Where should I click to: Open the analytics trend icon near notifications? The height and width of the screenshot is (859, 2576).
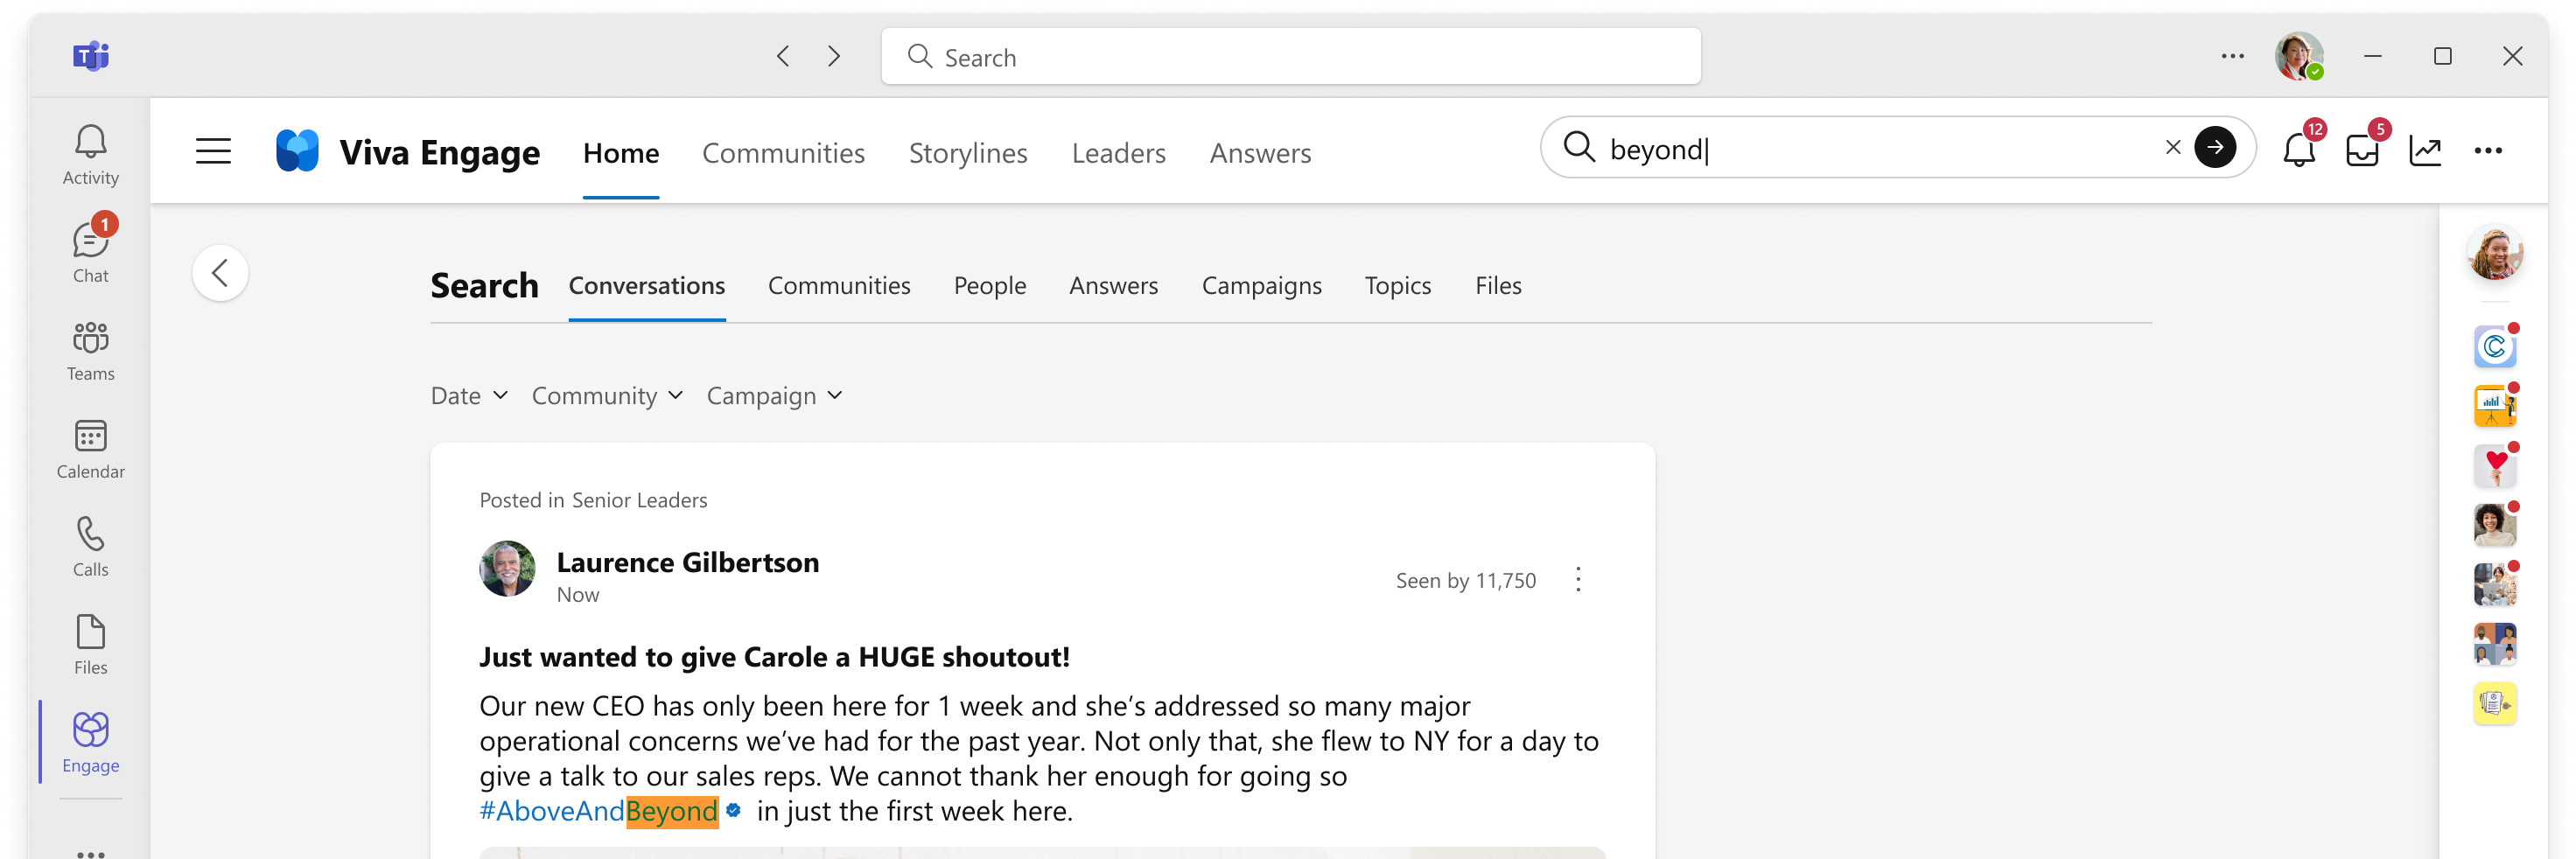pyautogui.click(x=2426, y=151)
